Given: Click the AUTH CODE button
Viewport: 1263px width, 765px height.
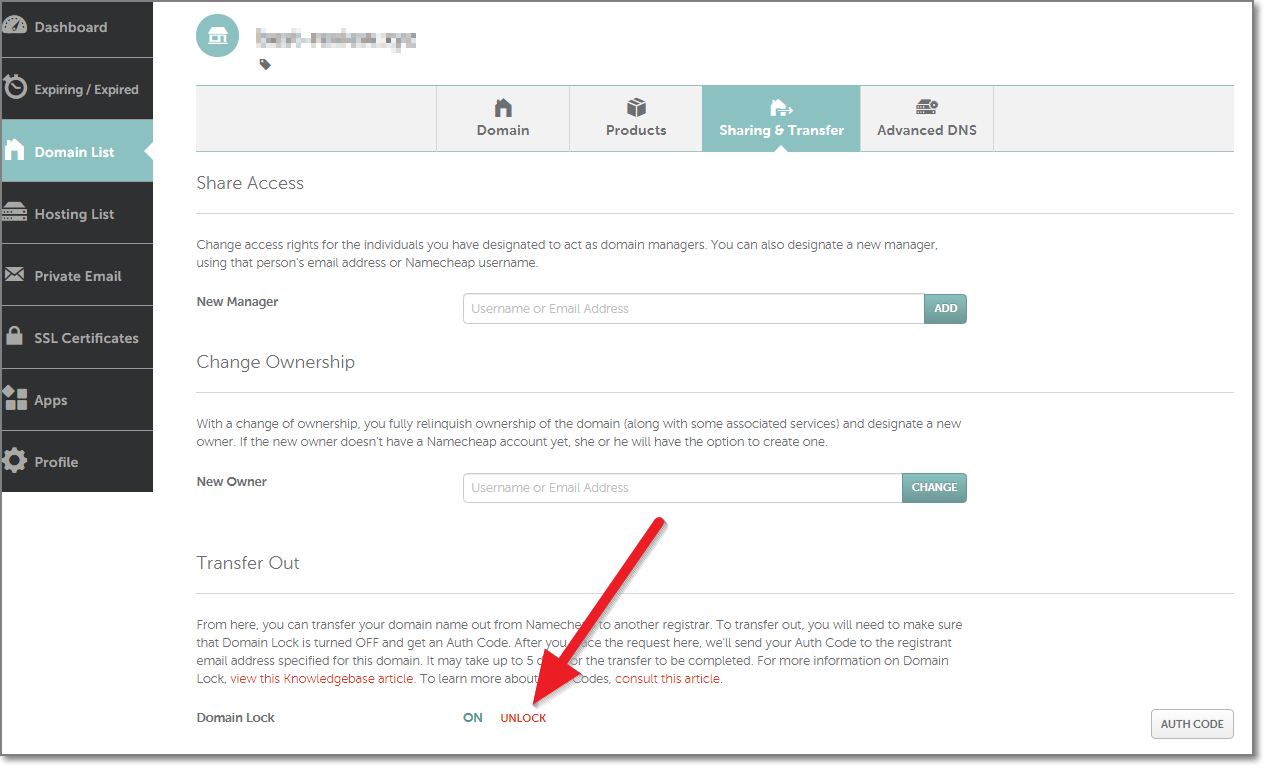Looking at the screenshot, I should 1192,724.
